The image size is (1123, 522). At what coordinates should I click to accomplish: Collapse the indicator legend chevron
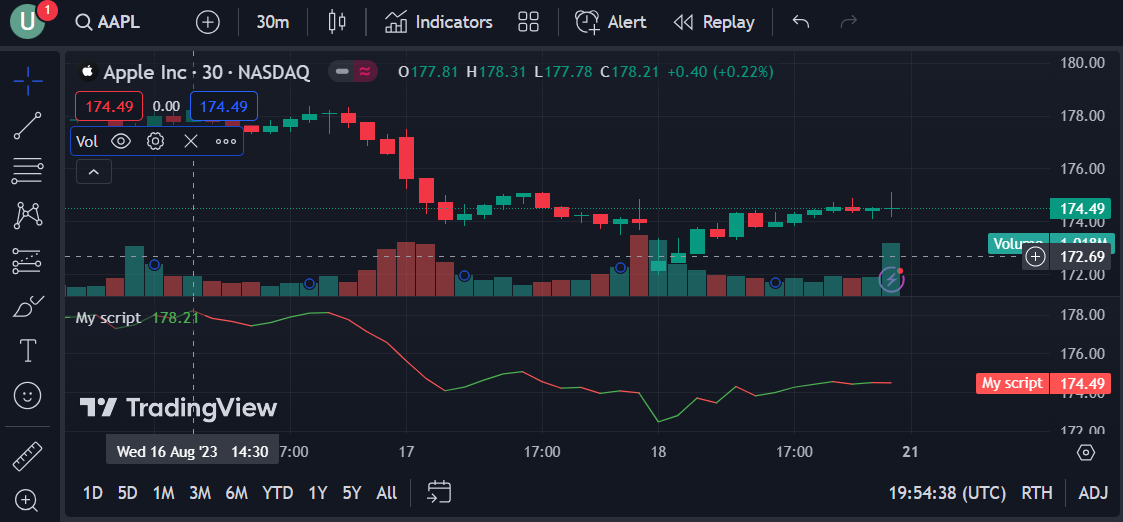pyautogui.click(x=94, y=172)
